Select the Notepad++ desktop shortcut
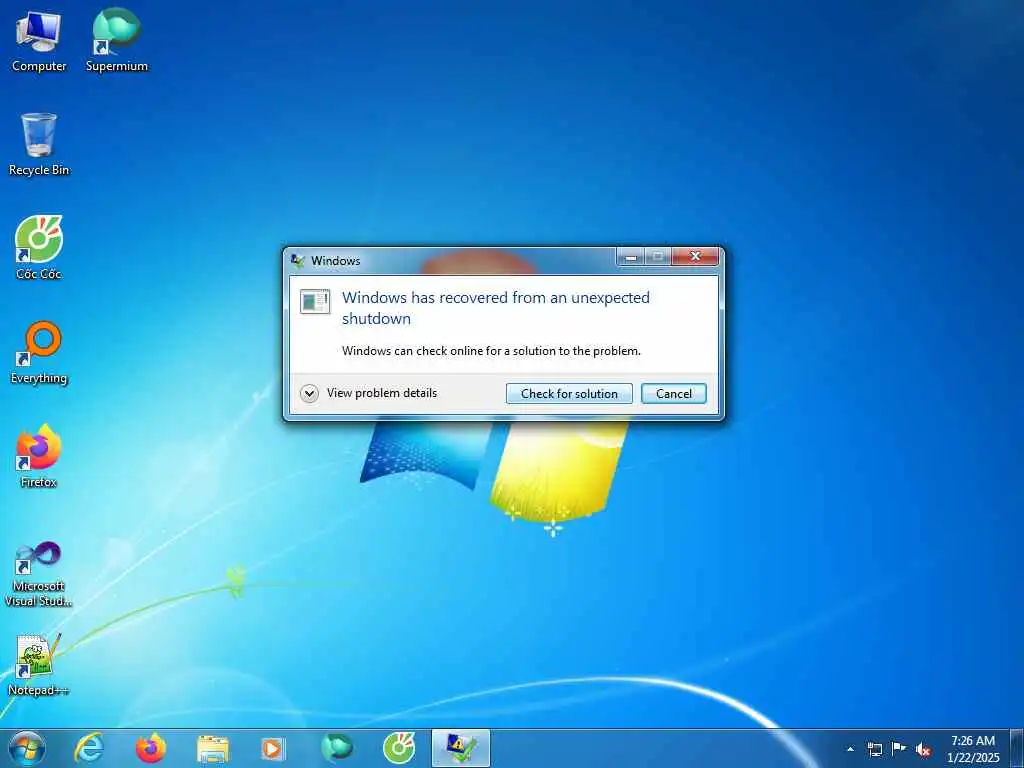 [39, 664]
